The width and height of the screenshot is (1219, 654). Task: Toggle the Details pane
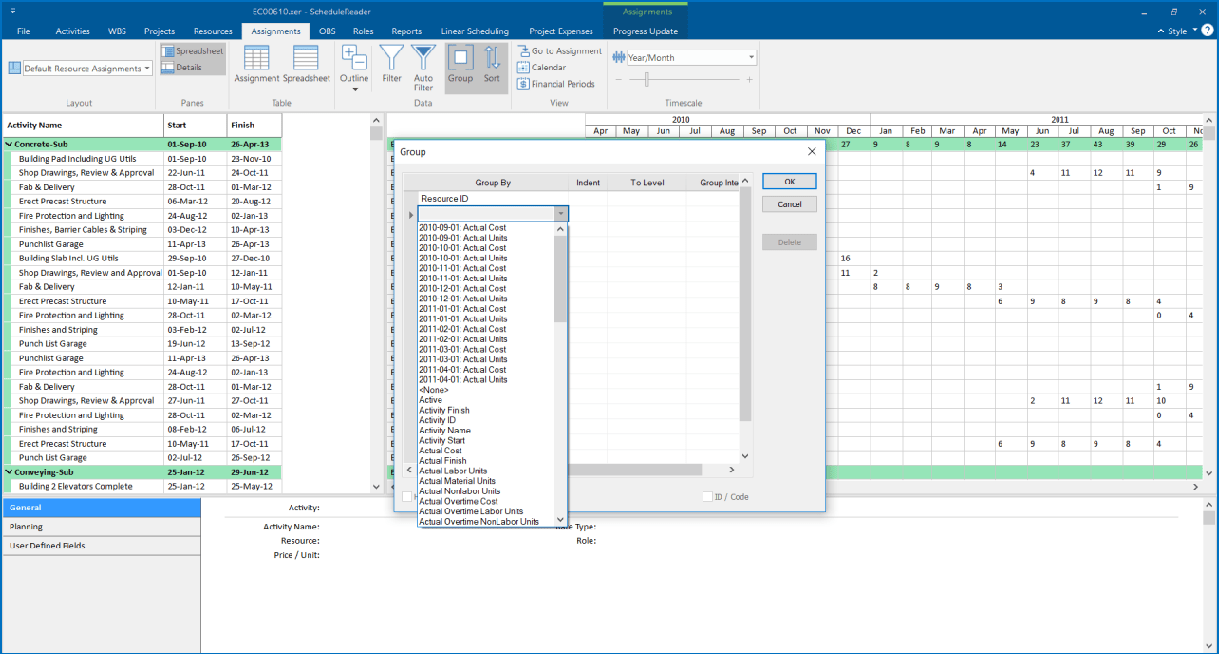183,67
